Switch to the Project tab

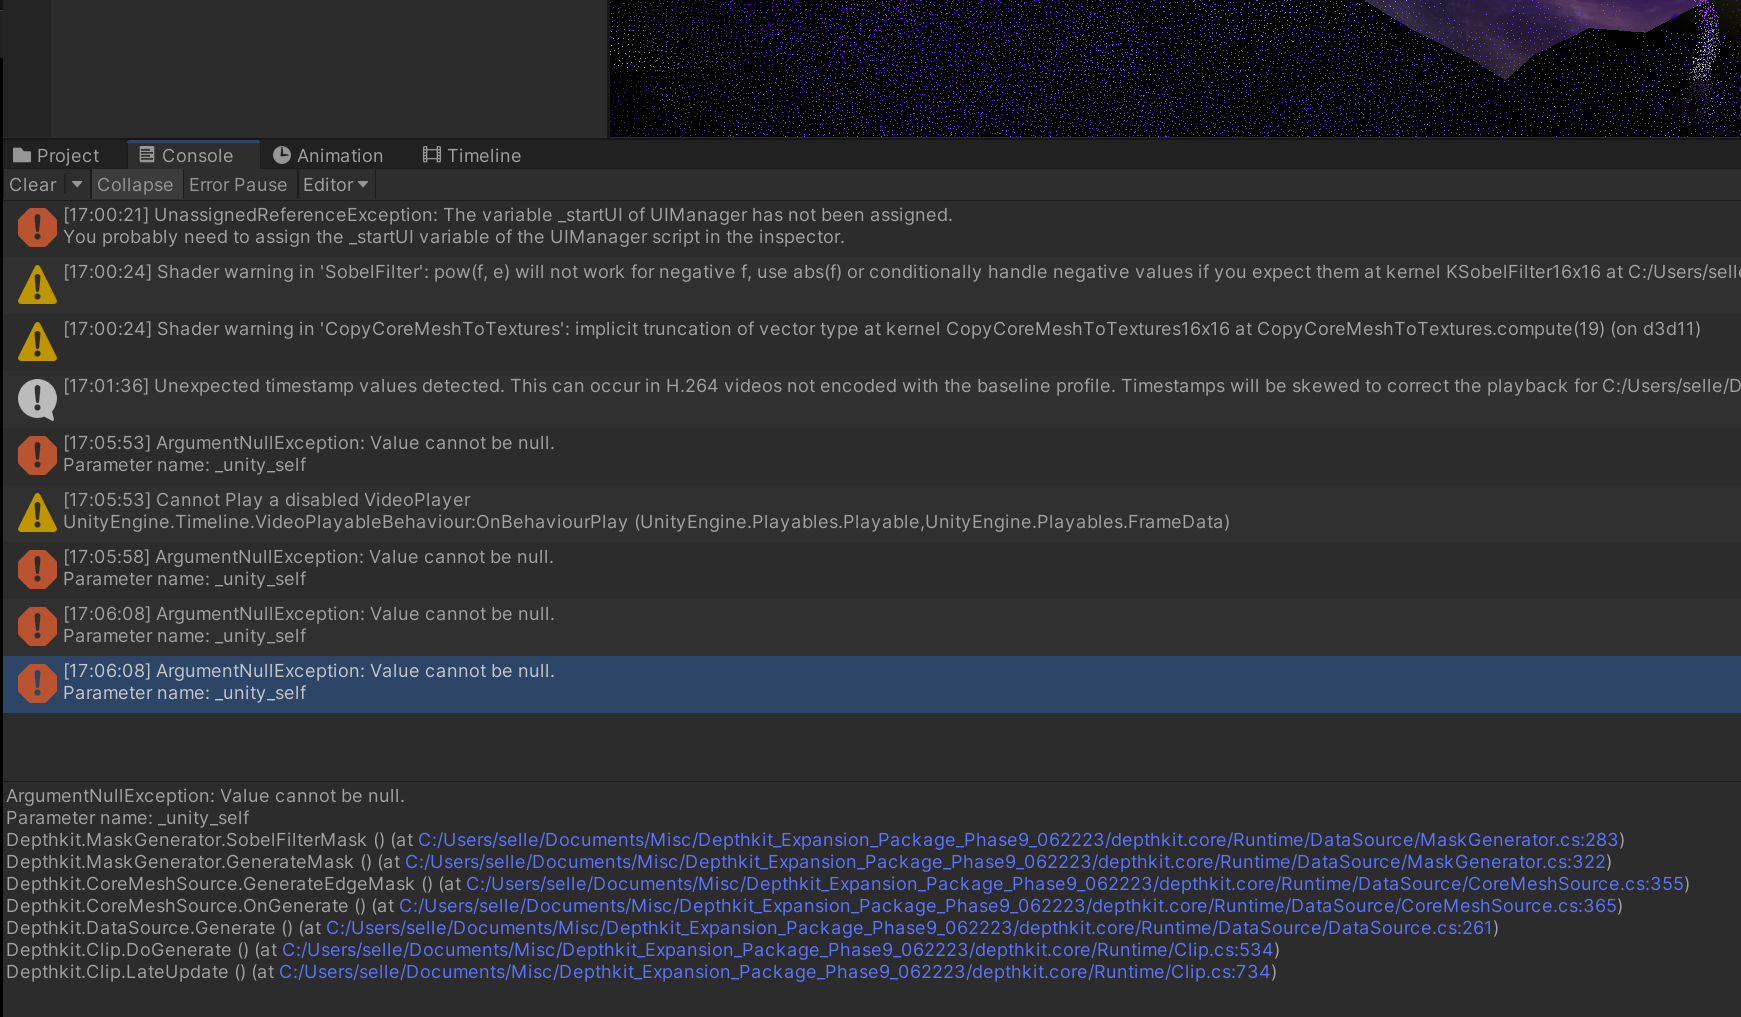56,156
